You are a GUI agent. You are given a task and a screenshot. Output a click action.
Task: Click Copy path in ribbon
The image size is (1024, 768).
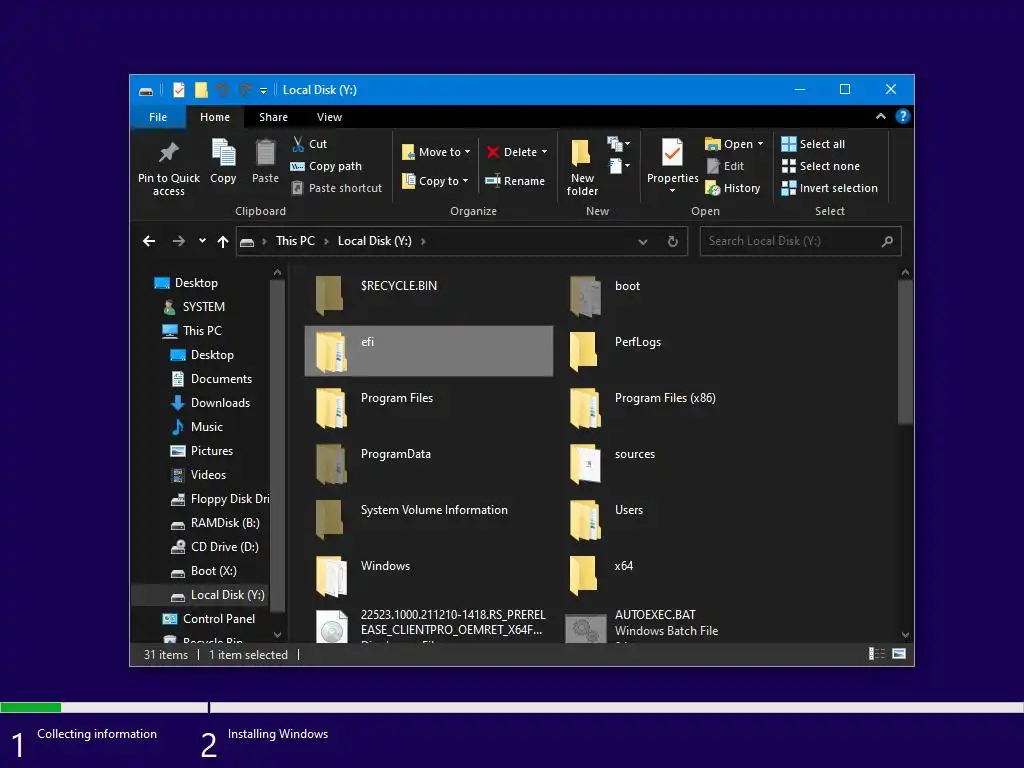pos(327,166)
